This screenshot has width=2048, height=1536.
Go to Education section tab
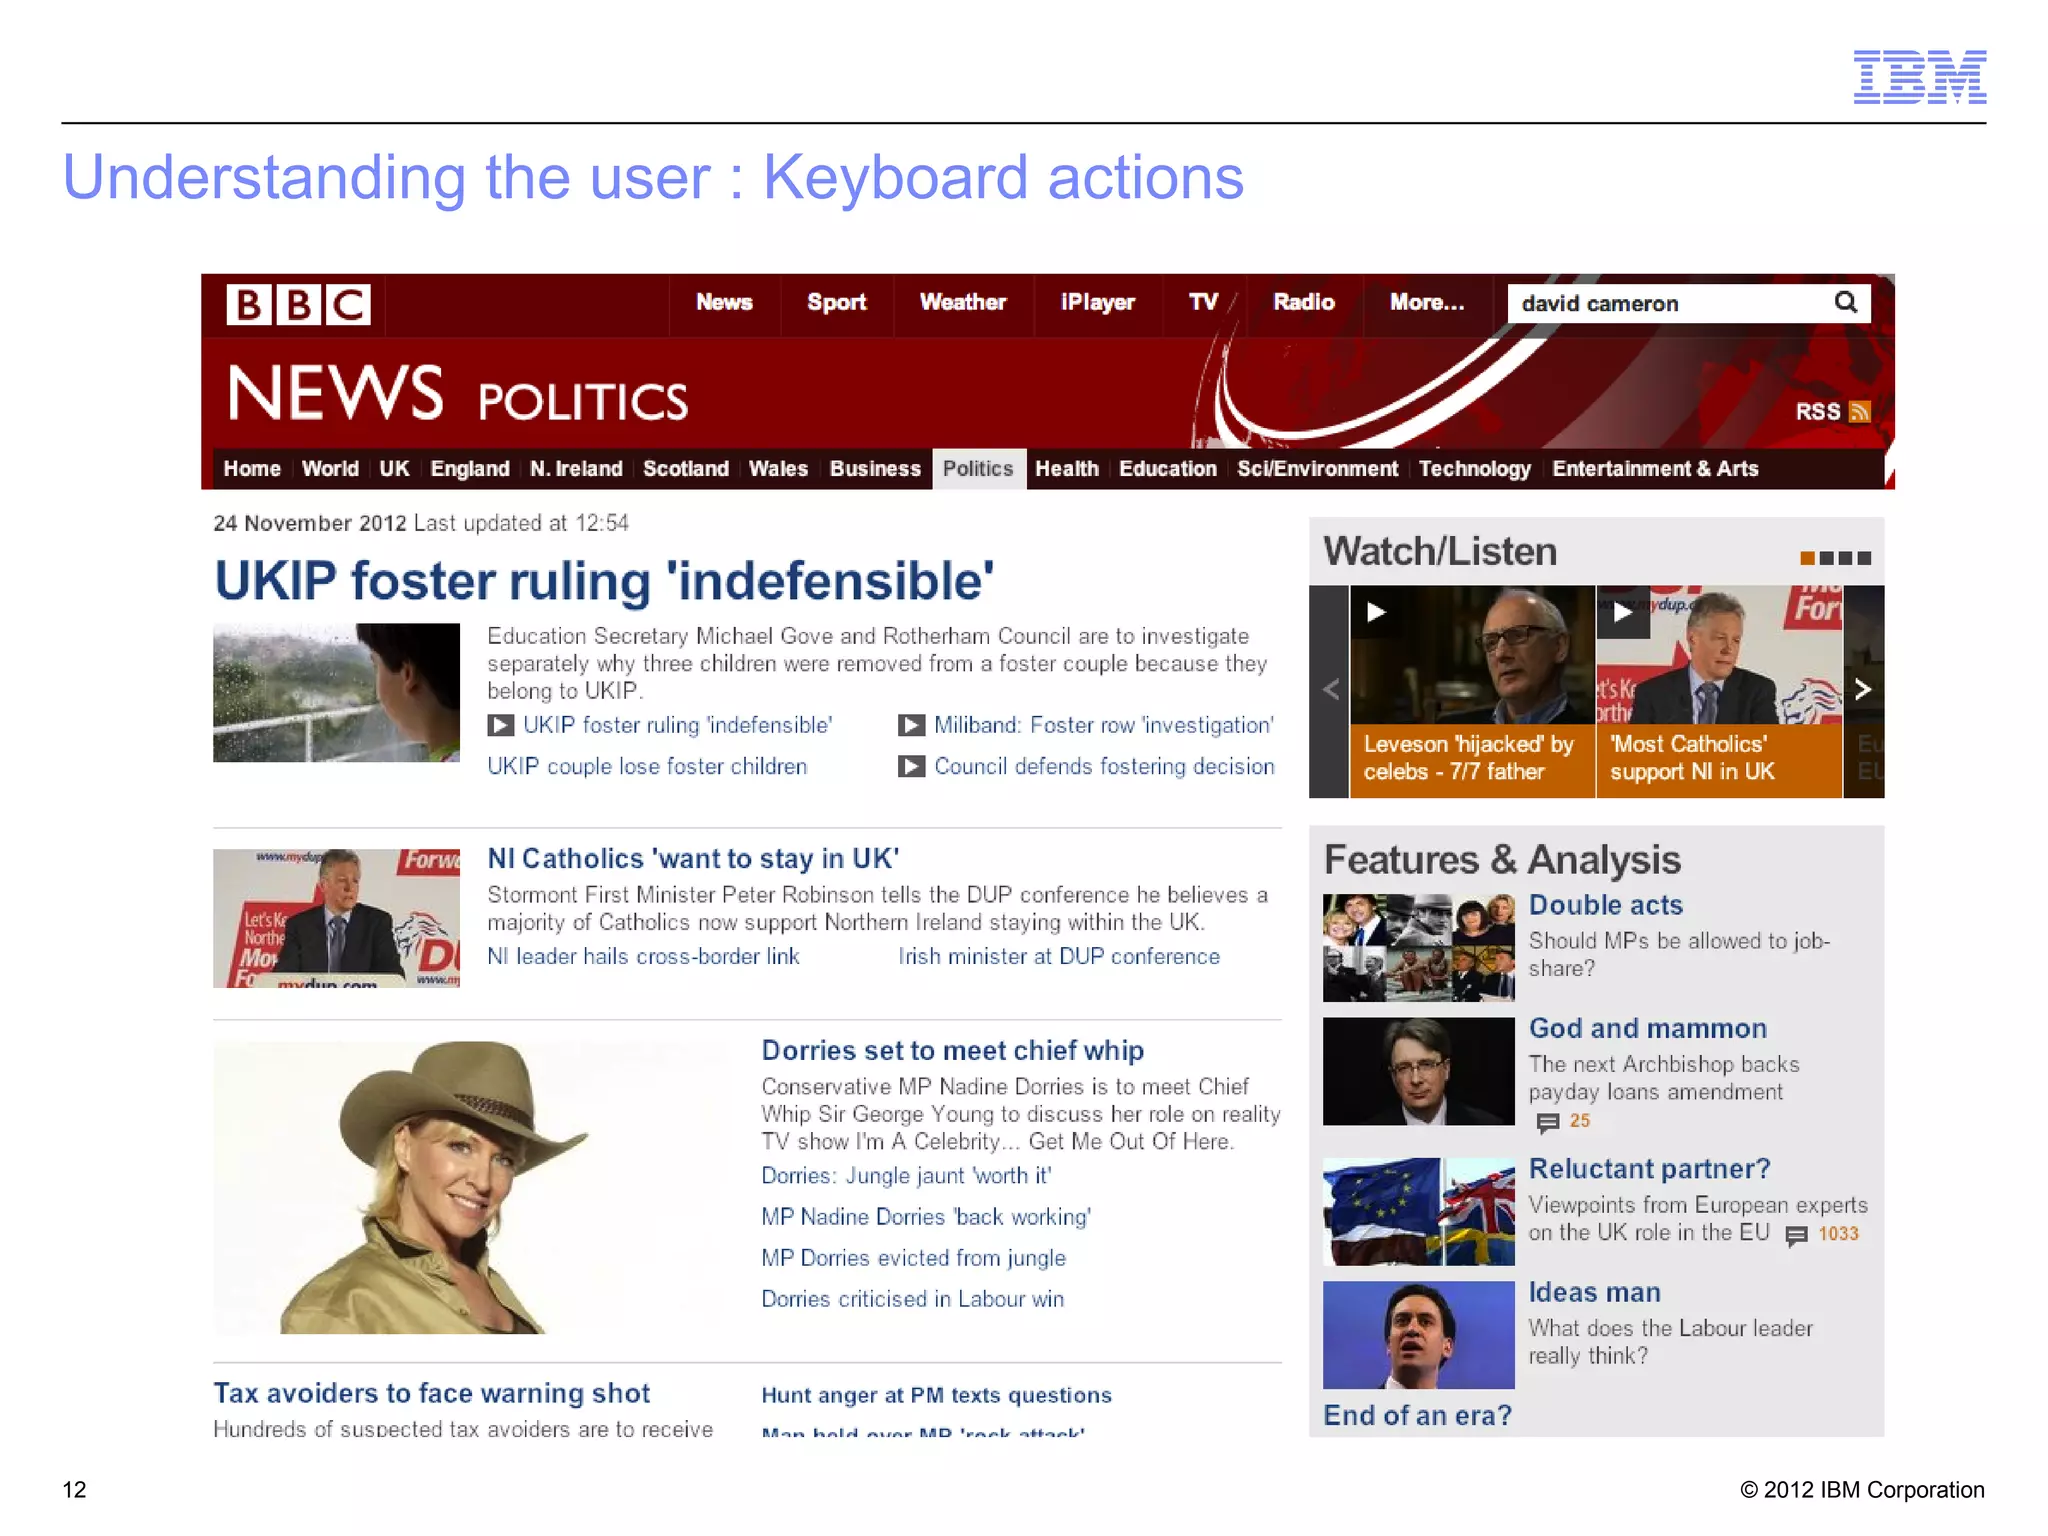click(1168, 469)
